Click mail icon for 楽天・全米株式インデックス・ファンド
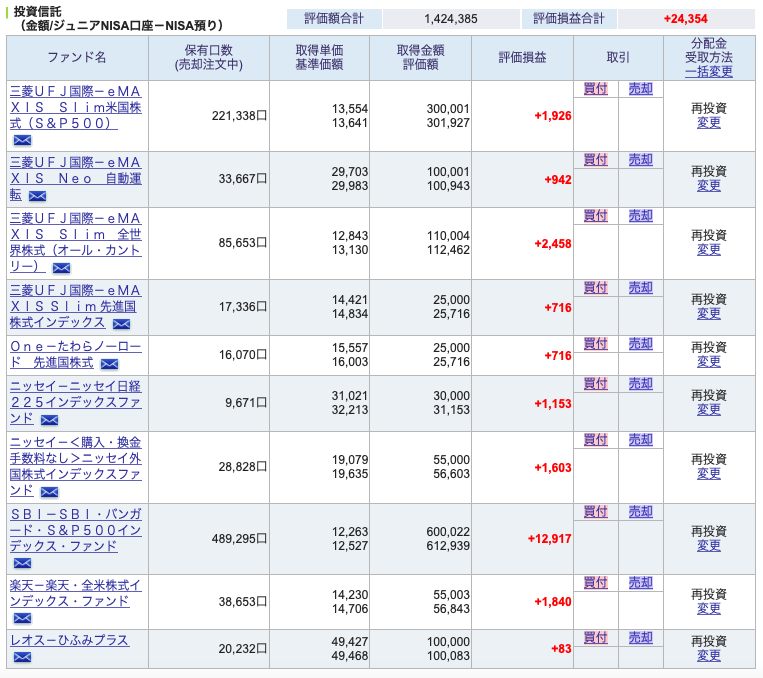 click(x=22, y=619)
